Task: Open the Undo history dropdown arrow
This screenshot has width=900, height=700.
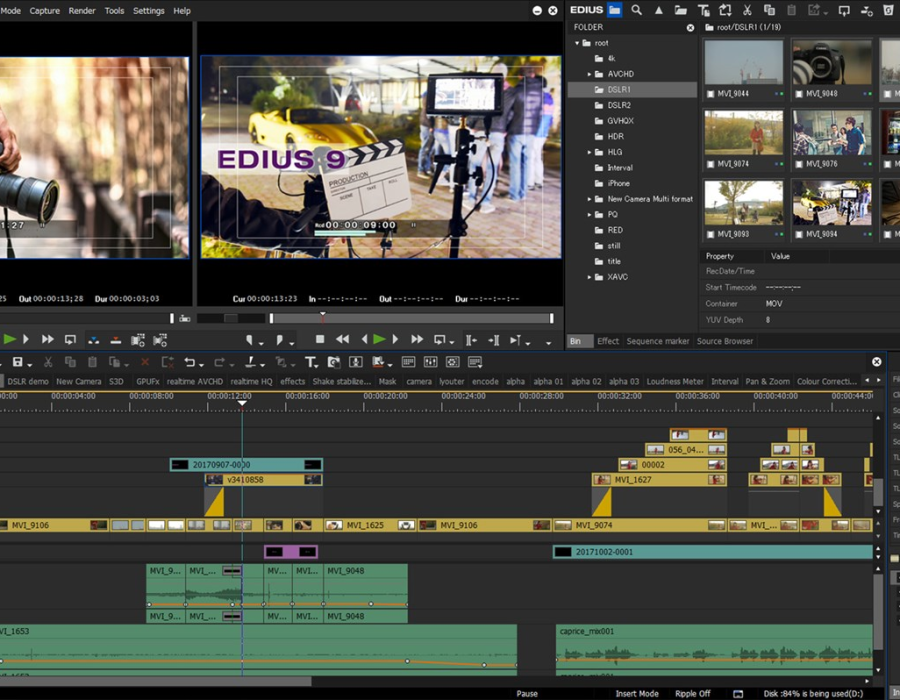Action: [201, 364]
